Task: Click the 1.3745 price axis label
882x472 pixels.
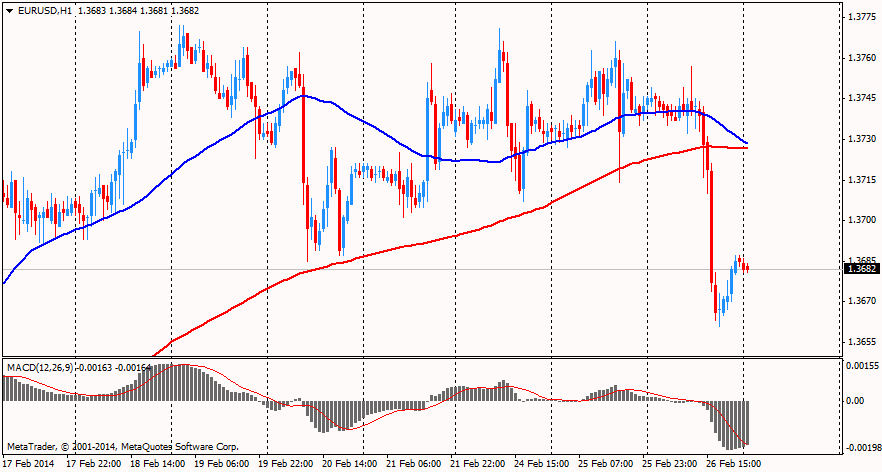Action: coord(863,98)
